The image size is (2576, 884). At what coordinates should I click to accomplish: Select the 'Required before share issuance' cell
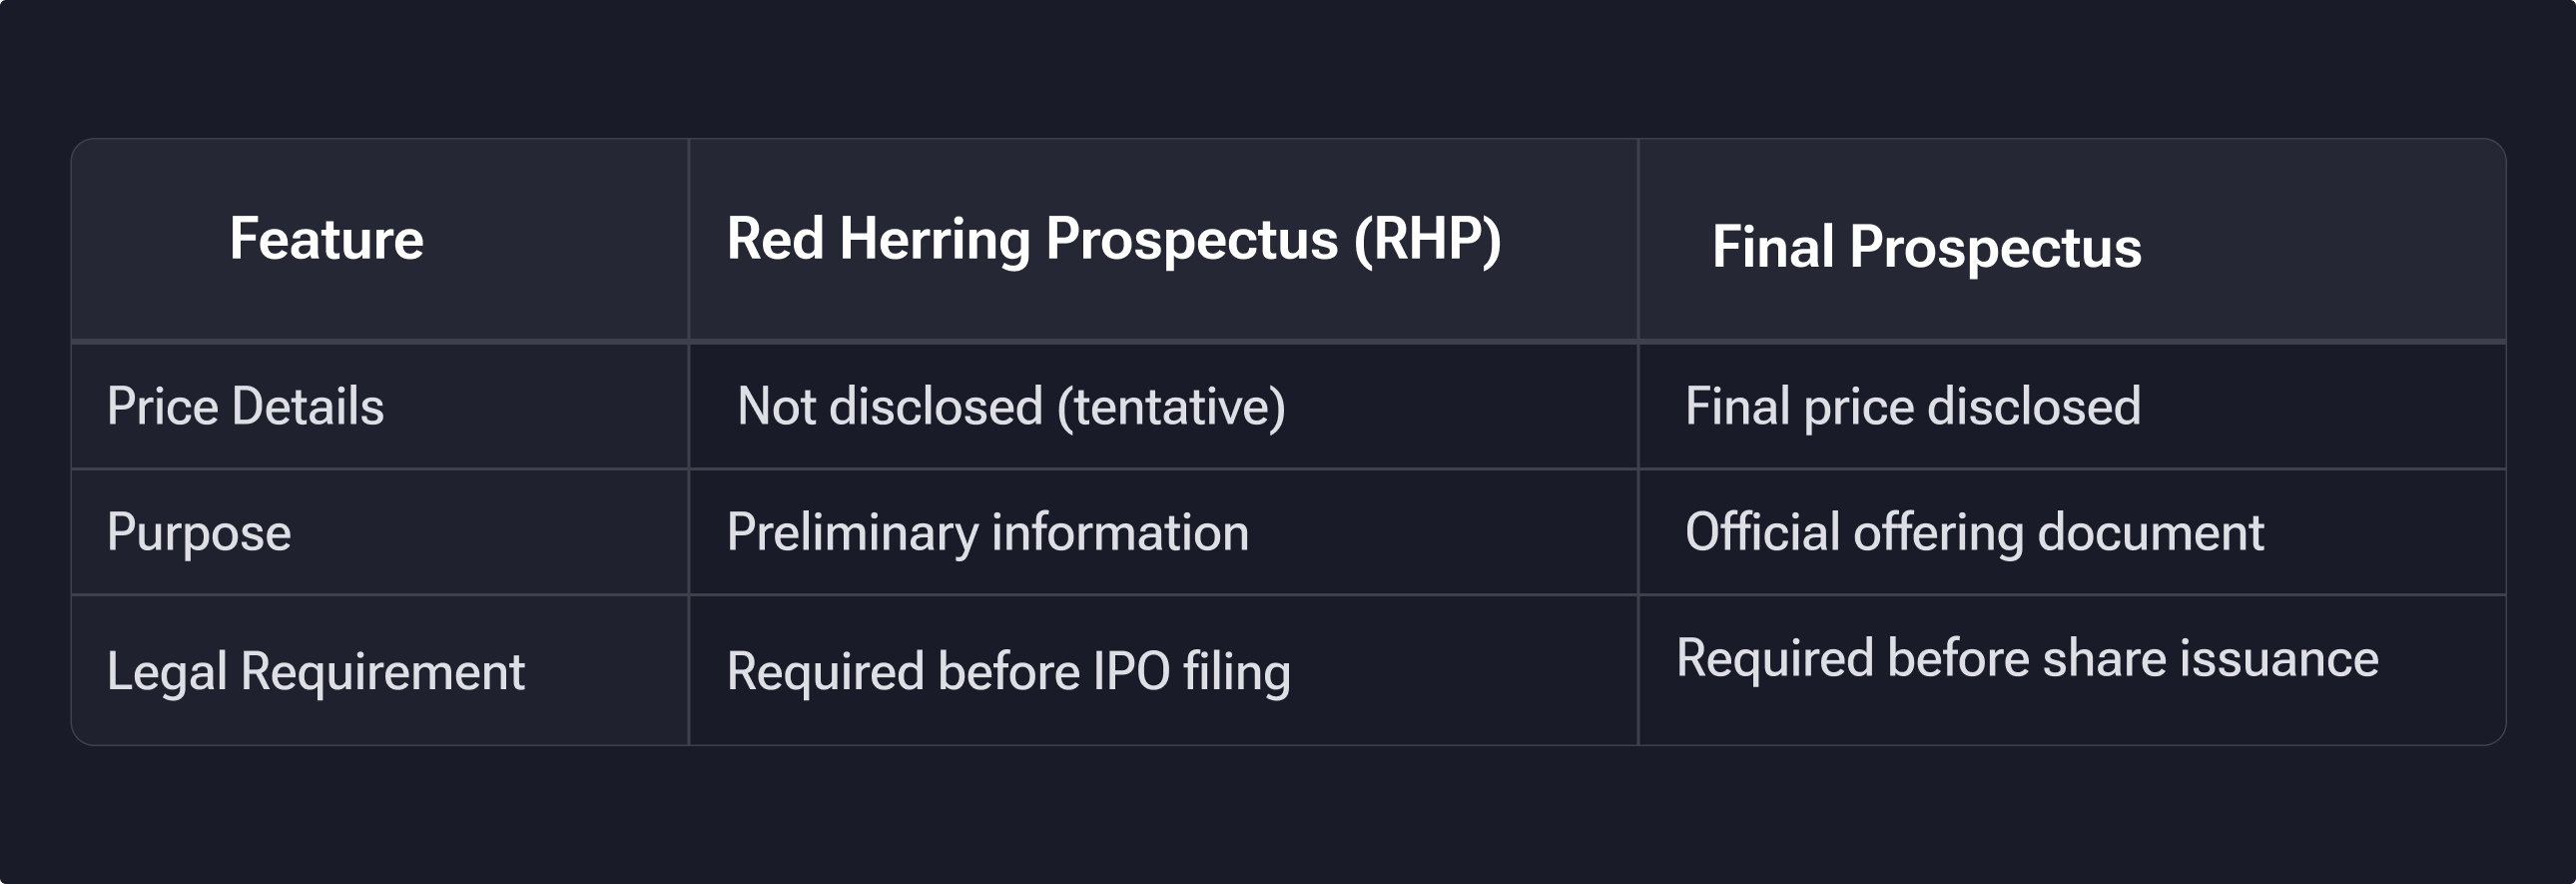point(2027,659)
